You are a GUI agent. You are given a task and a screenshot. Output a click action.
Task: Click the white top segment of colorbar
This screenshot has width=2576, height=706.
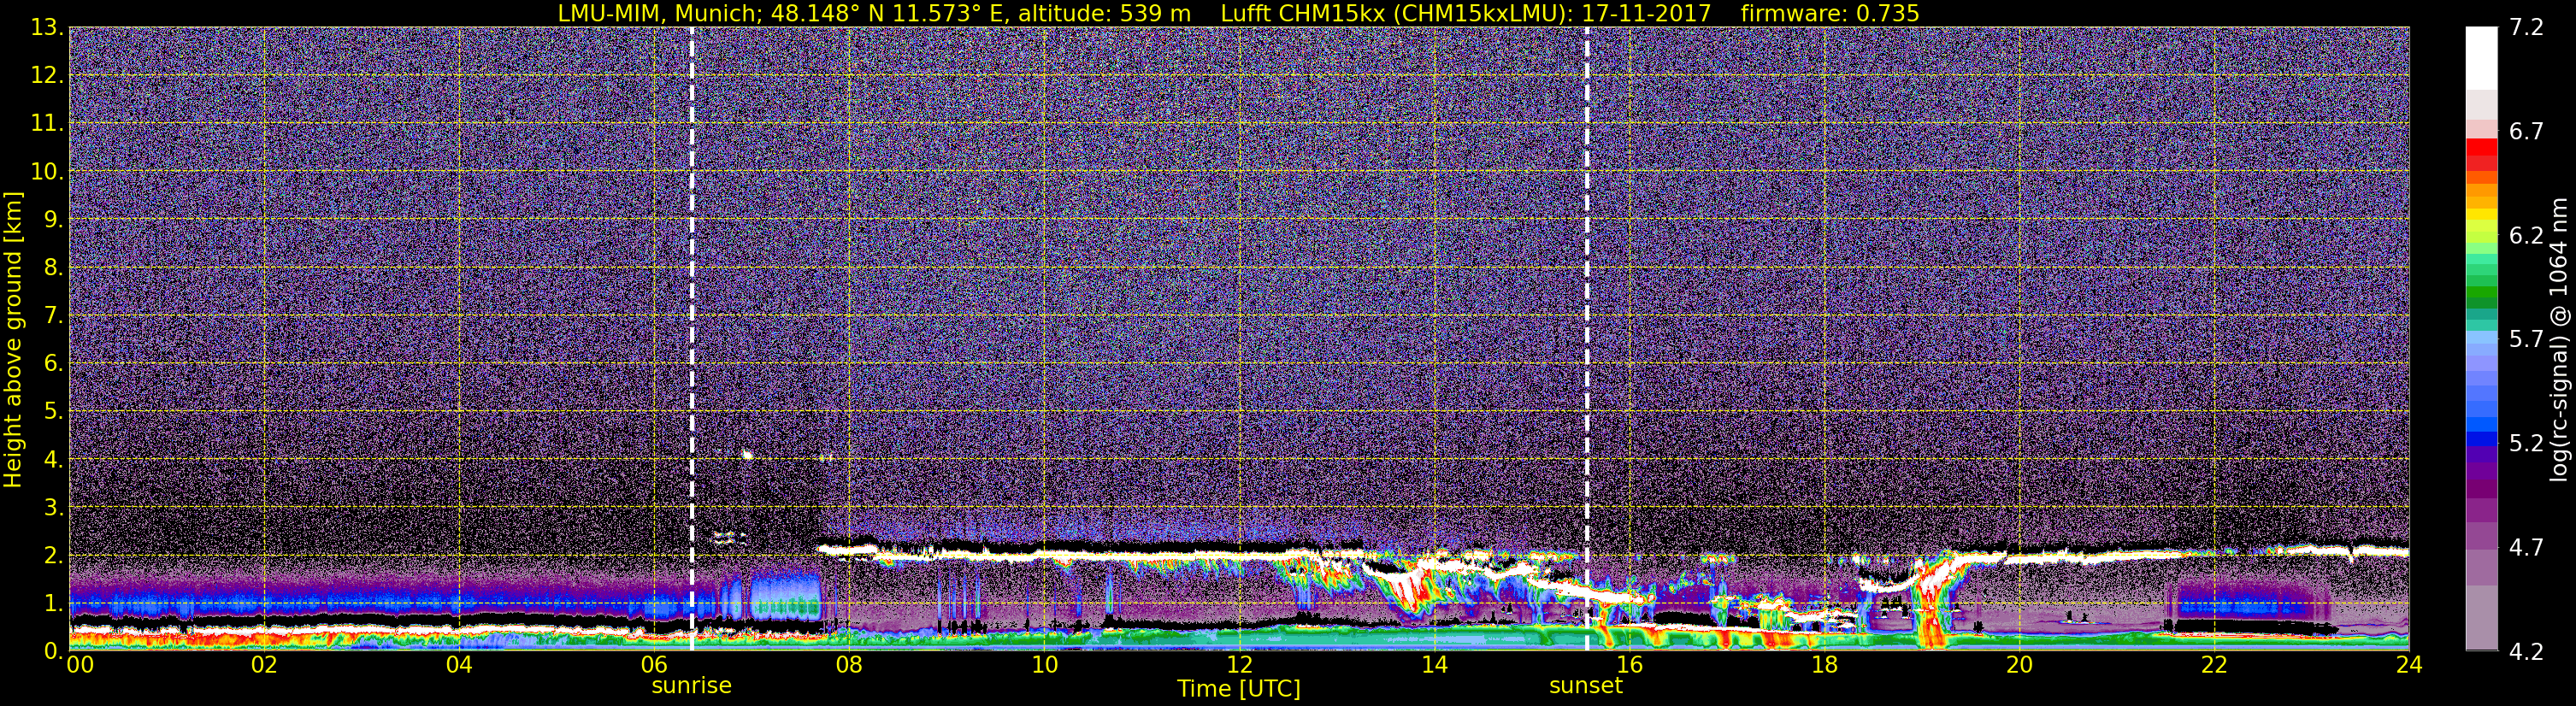tap(2481, 58)
